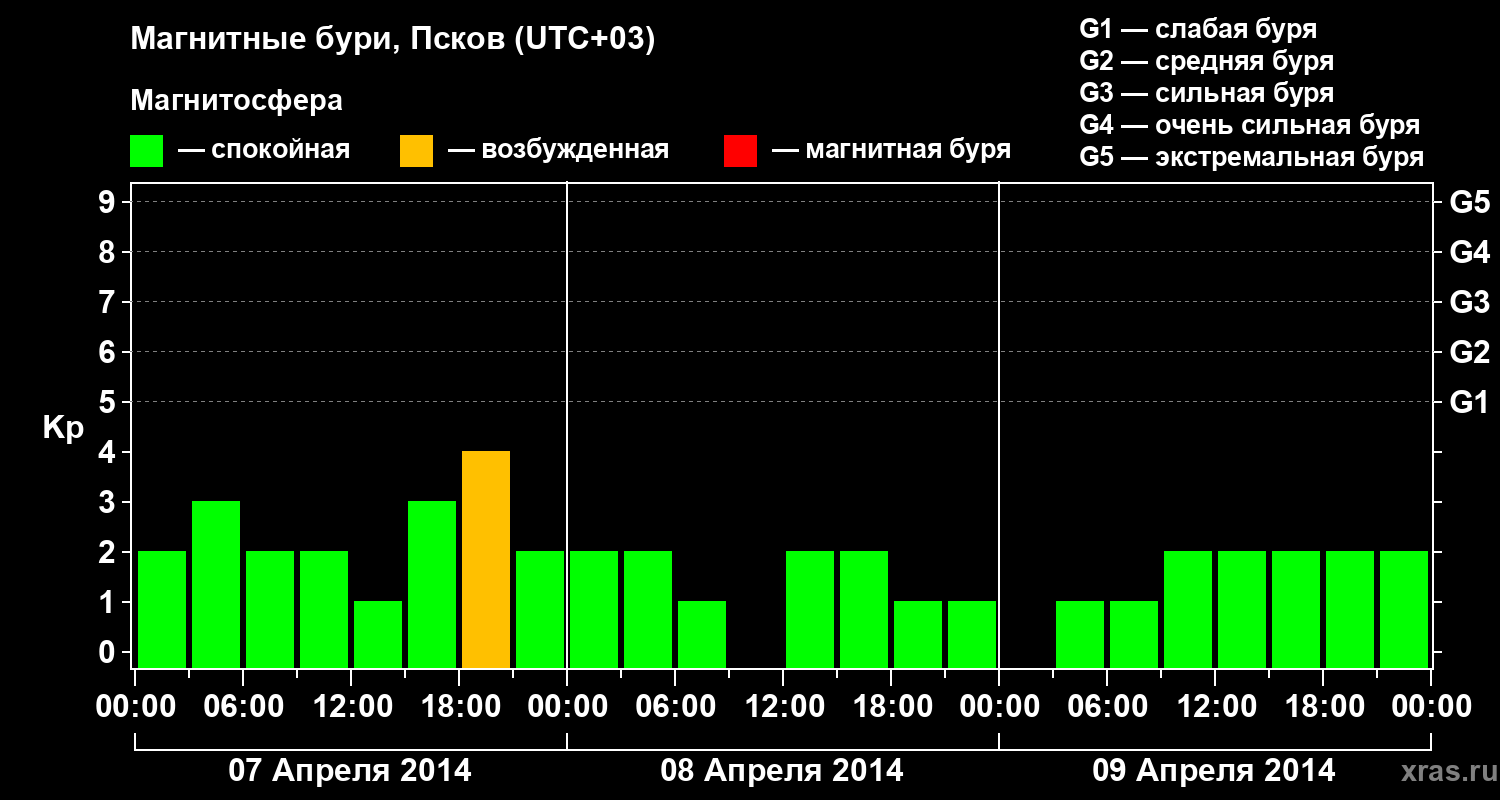
Task: Click the right-axis 'G5' level label
Action: pyautogui.click(x=1469, y=202)
